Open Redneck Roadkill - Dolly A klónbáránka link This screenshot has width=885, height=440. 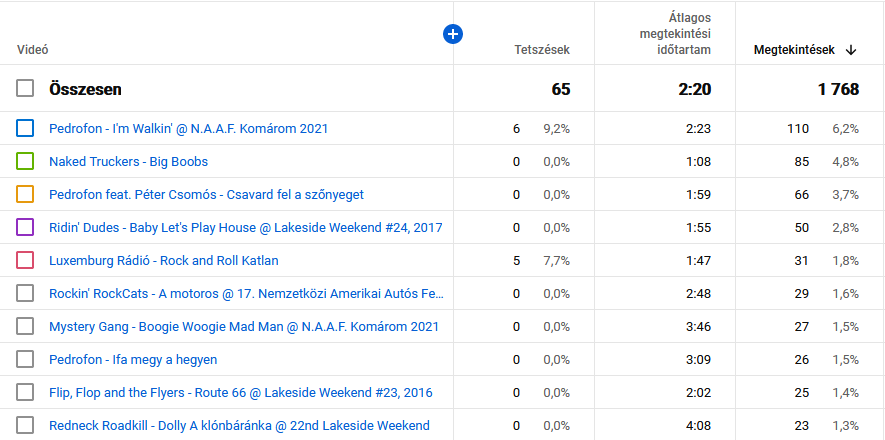pyautogui.click(x=239, y=425)
